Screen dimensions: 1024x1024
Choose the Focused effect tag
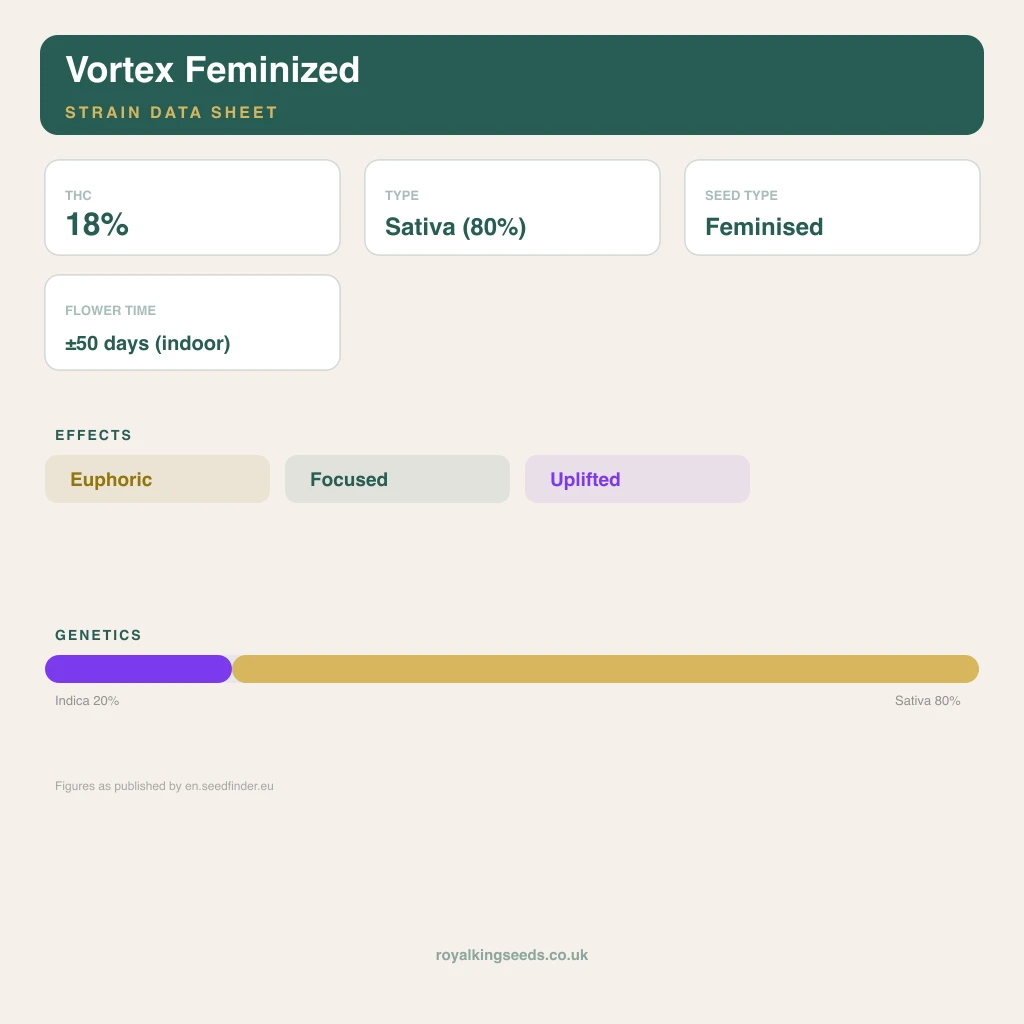pyautogui.click(x=397, y=479)
